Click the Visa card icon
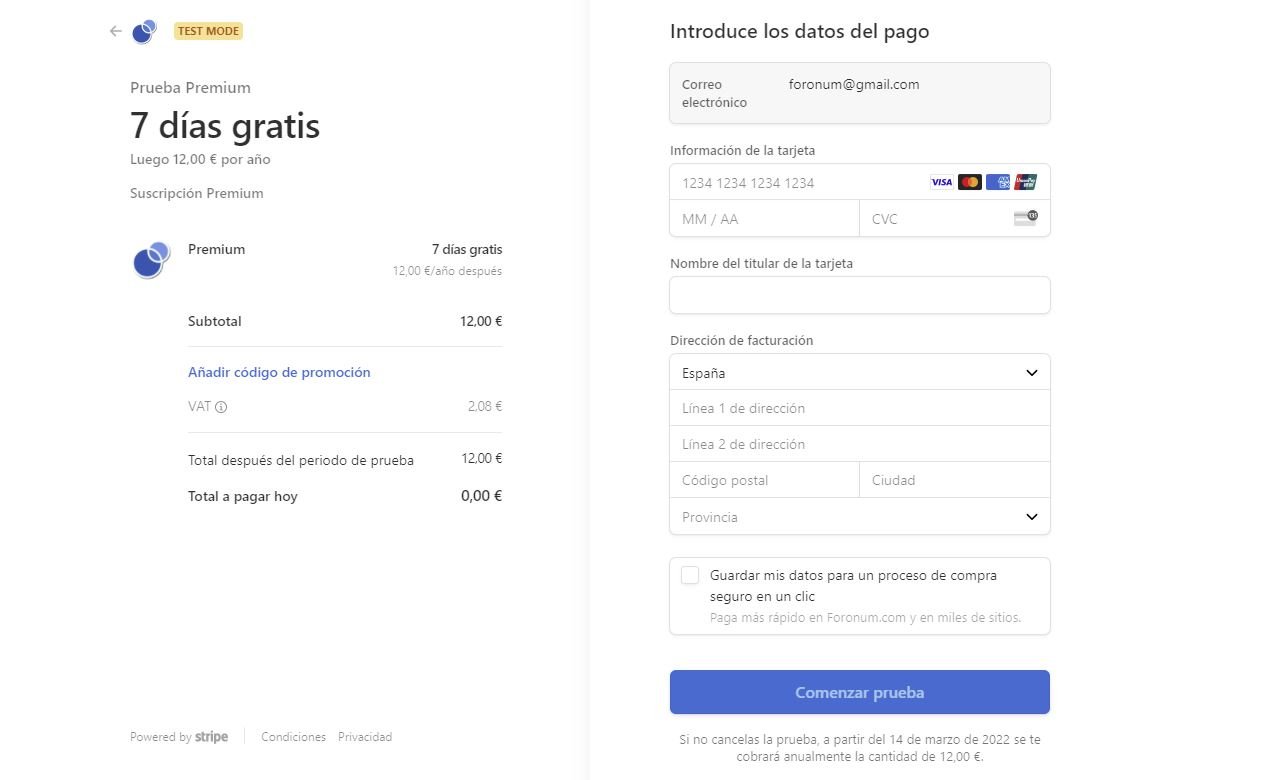This screenshot has width=1285, height=780. pos(941,182)
